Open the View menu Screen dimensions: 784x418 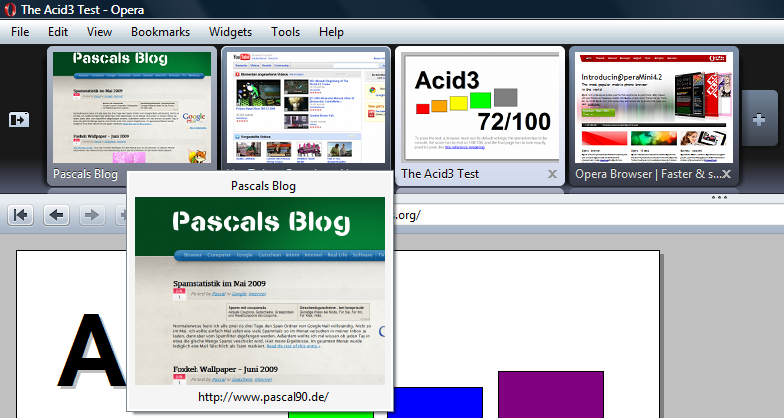coord(99,32)
